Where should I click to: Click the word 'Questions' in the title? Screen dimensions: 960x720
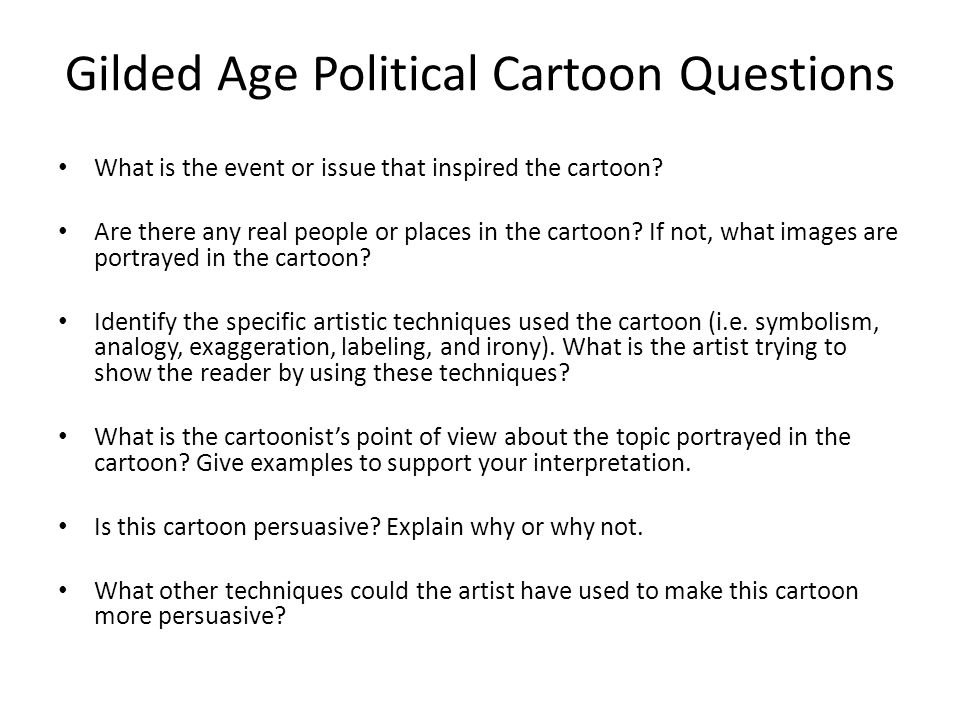tap(787, 75)
